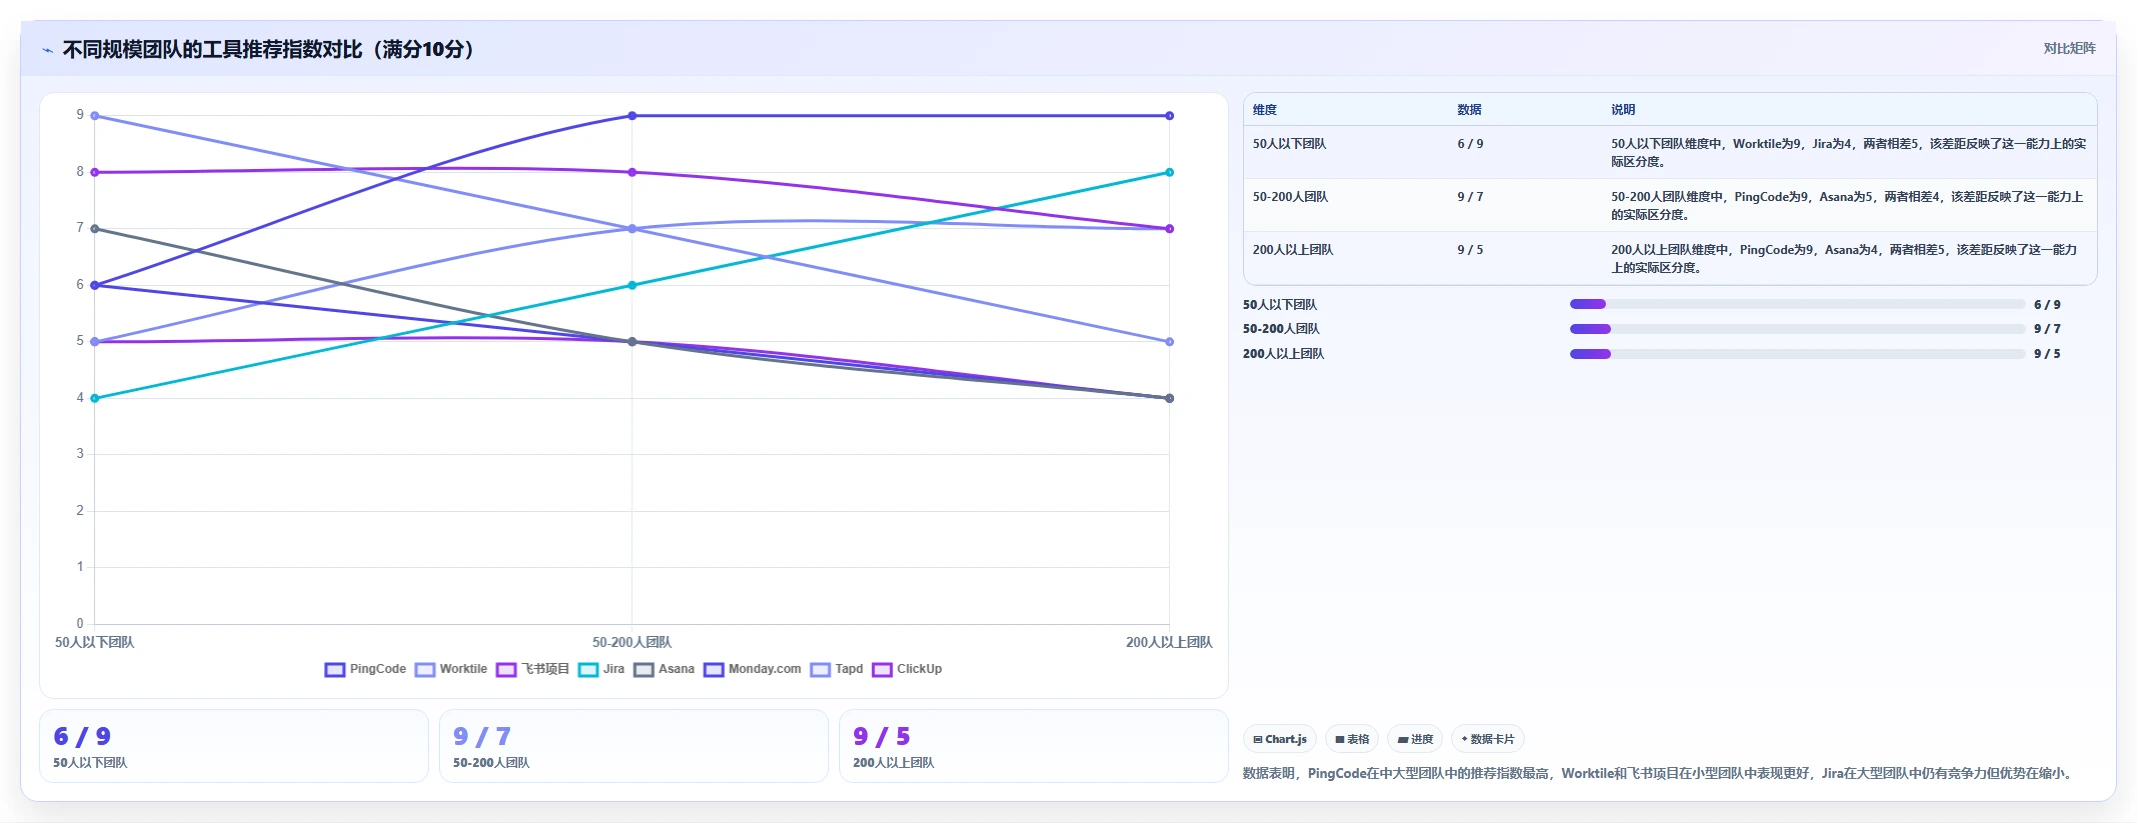Click the 50人以下团队 progress bar
This screenshot has width=2137, height=823.
[x=1798, y=304]
